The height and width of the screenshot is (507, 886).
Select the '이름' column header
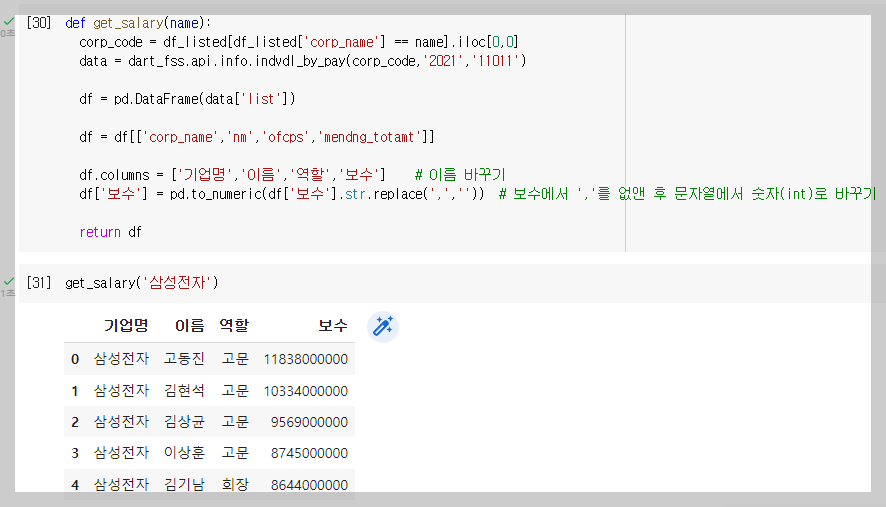[x=189, y=326]
